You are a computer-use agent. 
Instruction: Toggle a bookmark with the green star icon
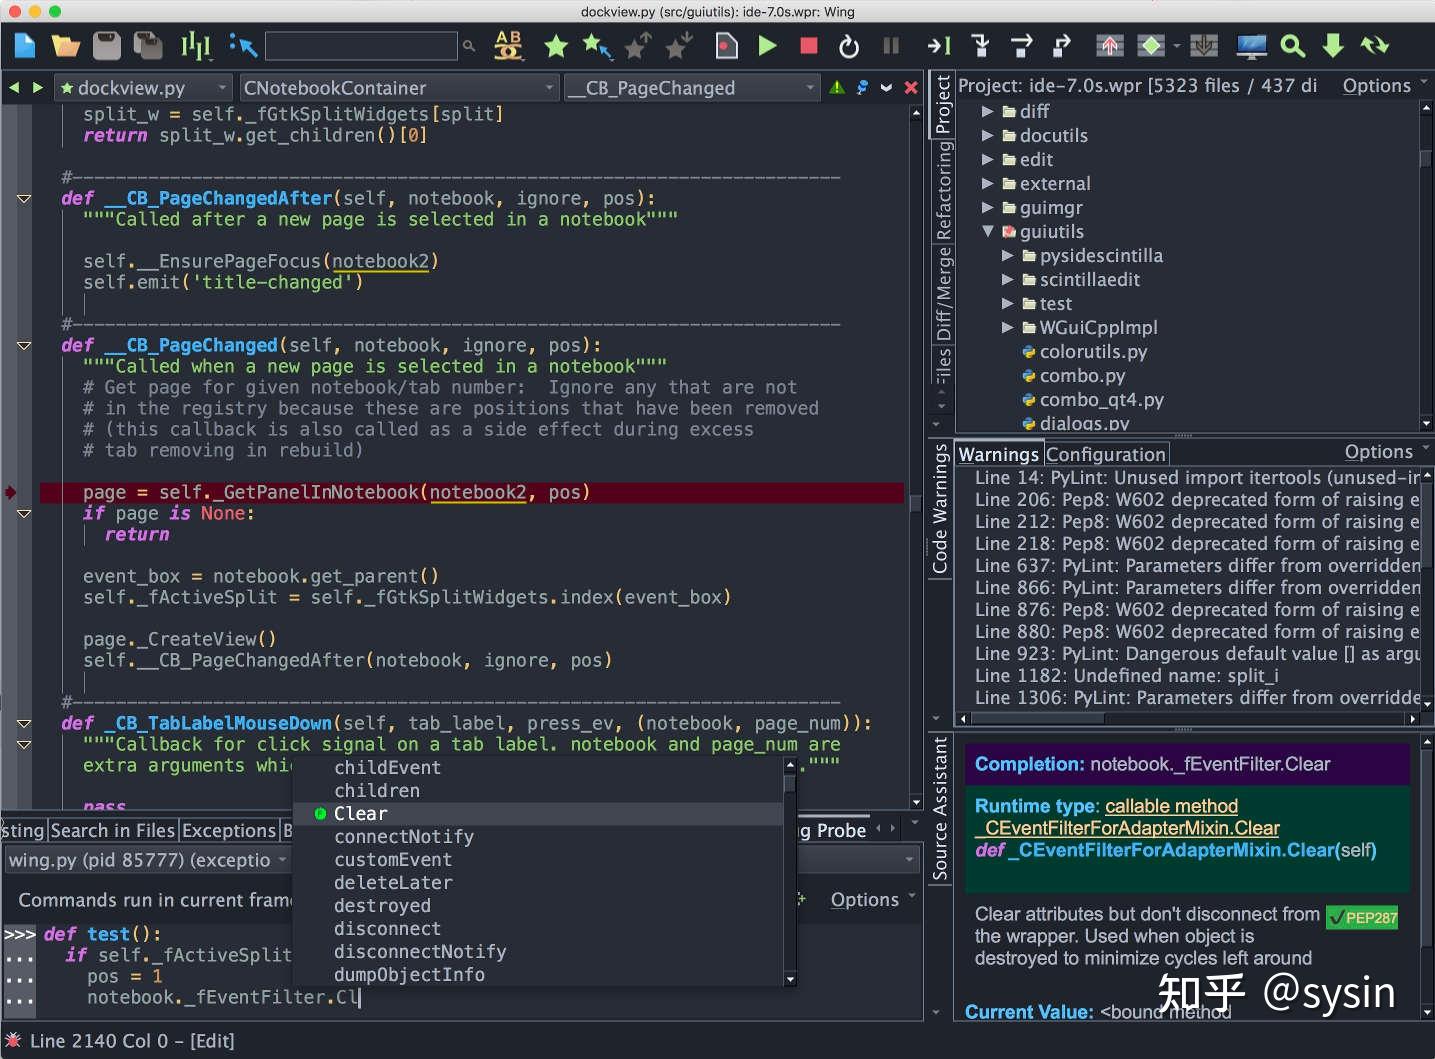coord(556,45)
